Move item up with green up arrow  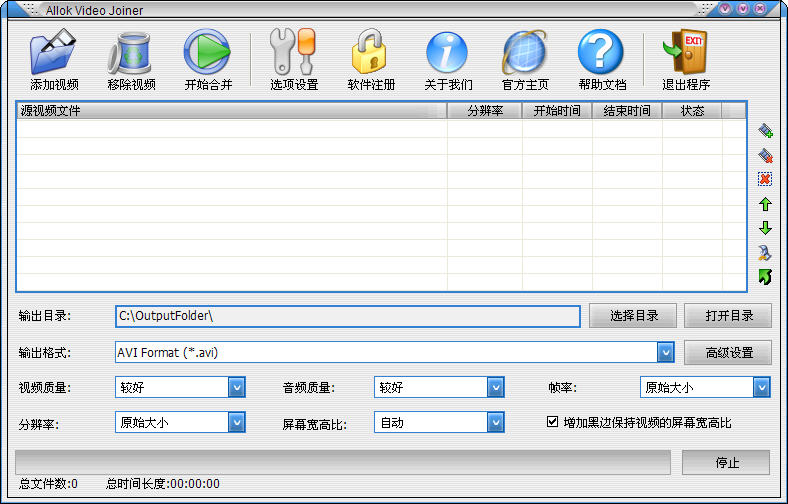tap(765, 204)
